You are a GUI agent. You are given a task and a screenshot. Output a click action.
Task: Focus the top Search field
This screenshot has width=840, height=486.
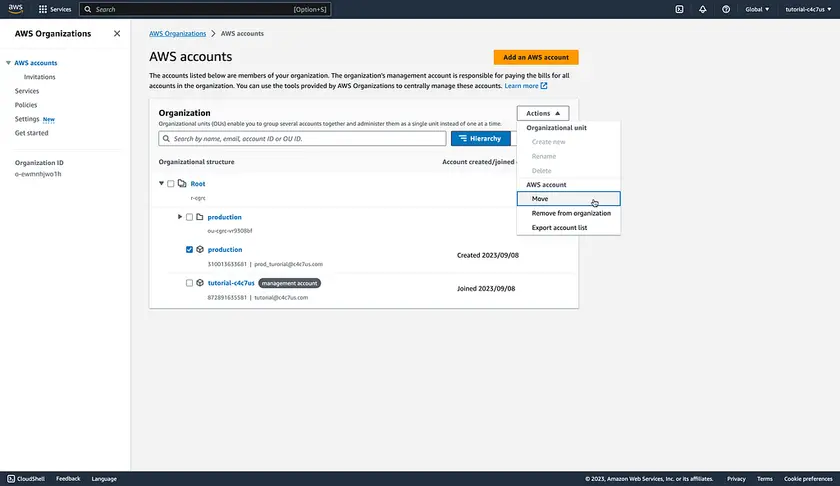(x=205, y=9)
